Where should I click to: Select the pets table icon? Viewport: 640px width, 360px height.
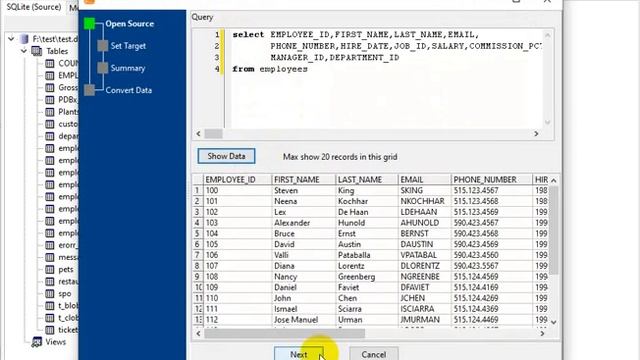(x=49, y=269)
